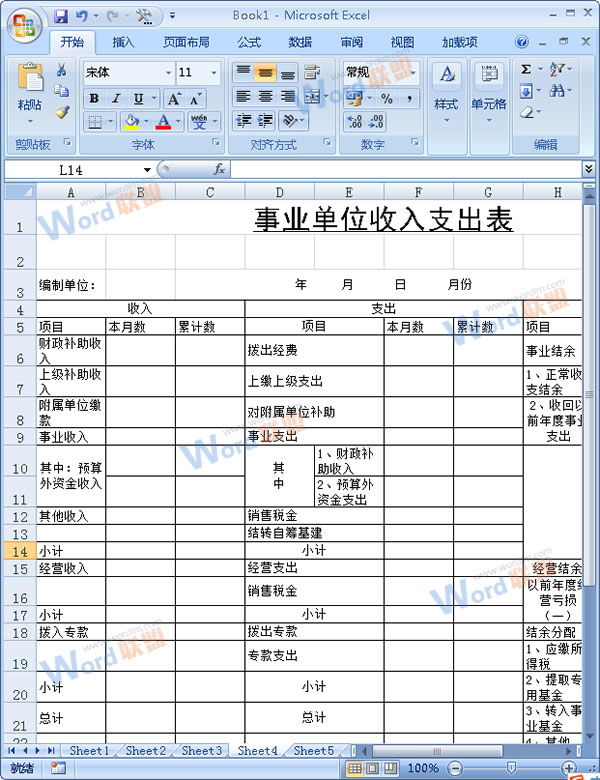Click the Paste clipboard icon
Screen dimensions: 600x780
[x=30, y=77]
